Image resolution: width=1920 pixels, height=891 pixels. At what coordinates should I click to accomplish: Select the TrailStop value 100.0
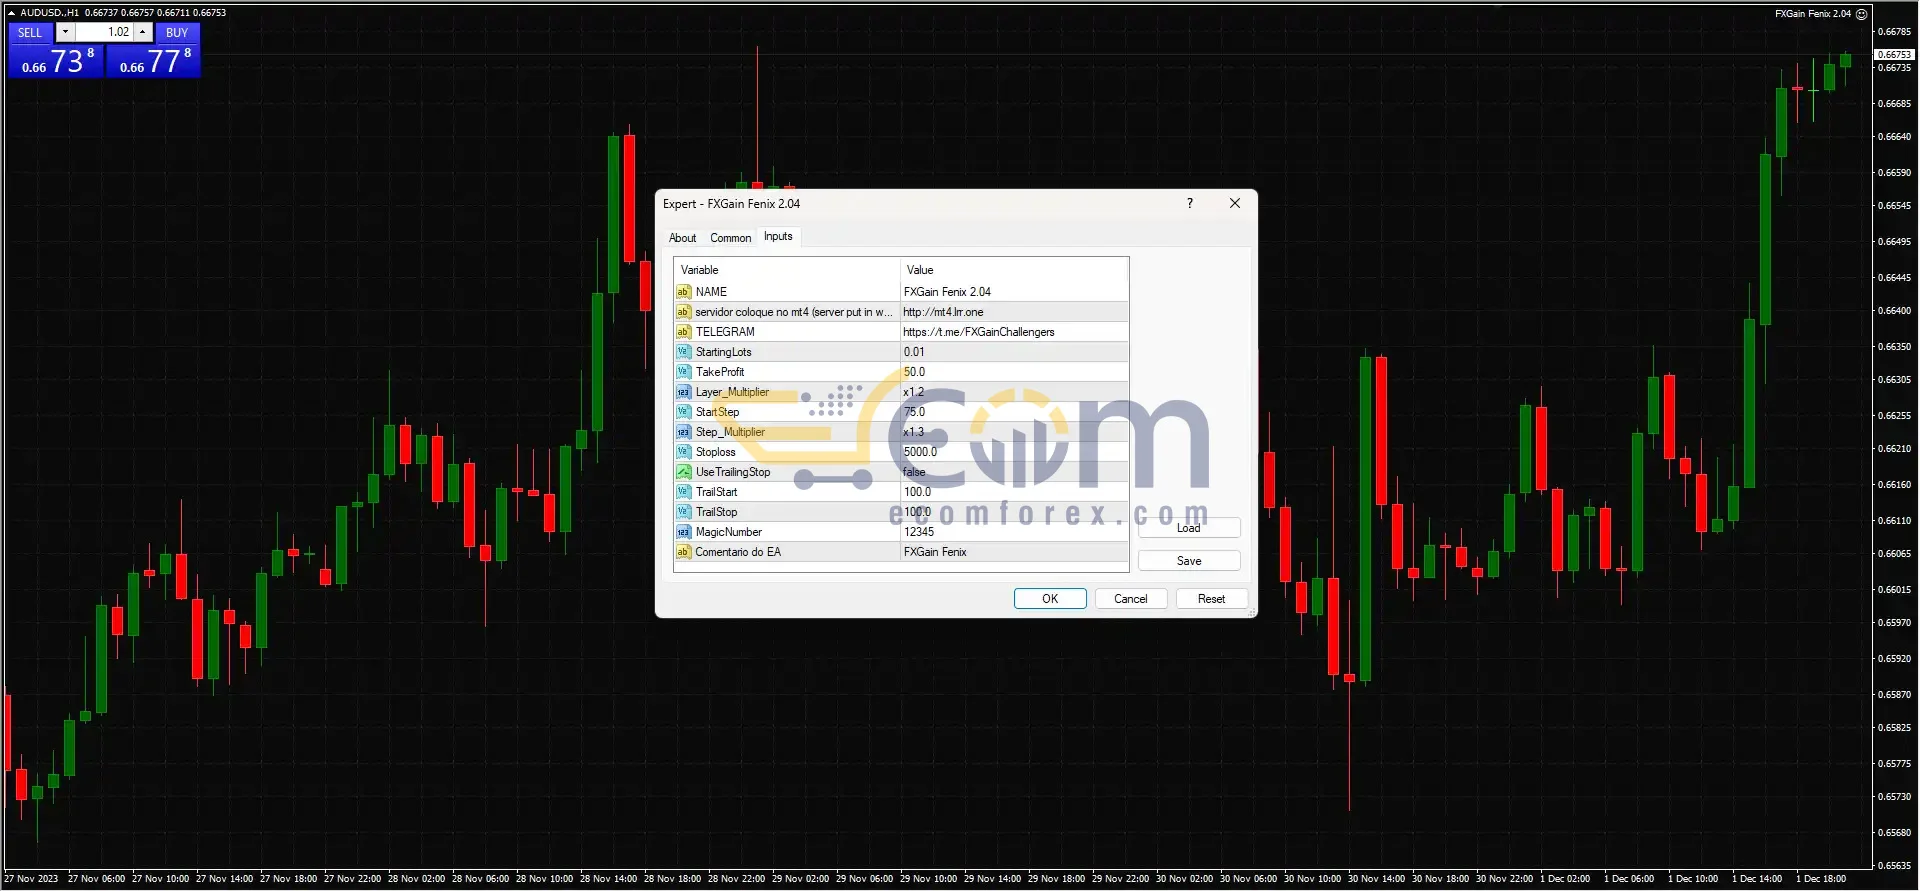pos(917,512)
